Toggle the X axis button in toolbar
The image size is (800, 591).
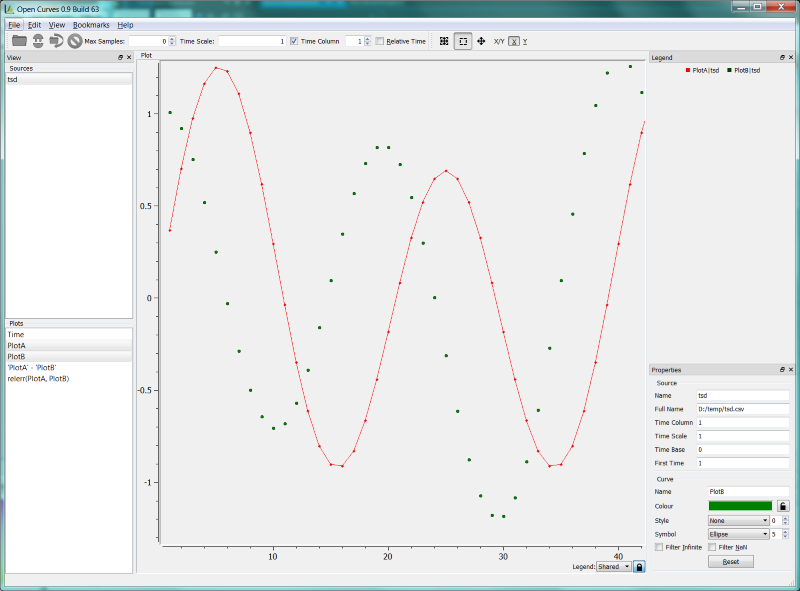pos(513,41)
